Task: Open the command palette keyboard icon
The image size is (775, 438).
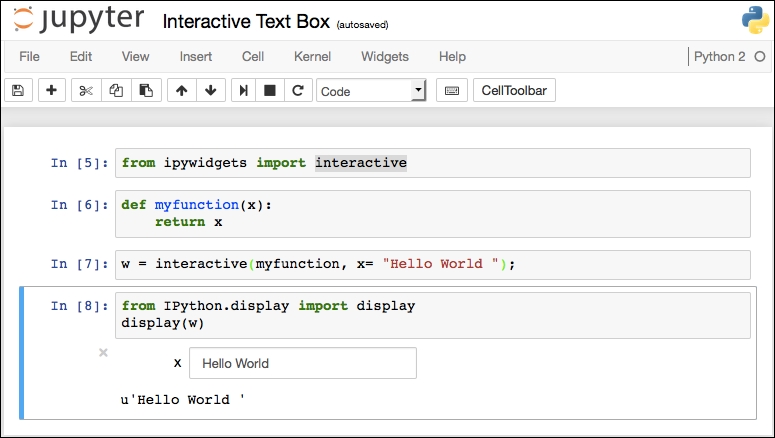Action: pyautogui.click(x=452, y=90)
